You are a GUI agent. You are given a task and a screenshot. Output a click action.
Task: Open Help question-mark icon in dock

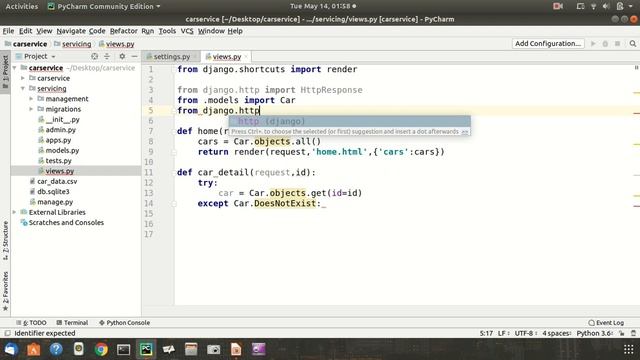click(56, 349)
